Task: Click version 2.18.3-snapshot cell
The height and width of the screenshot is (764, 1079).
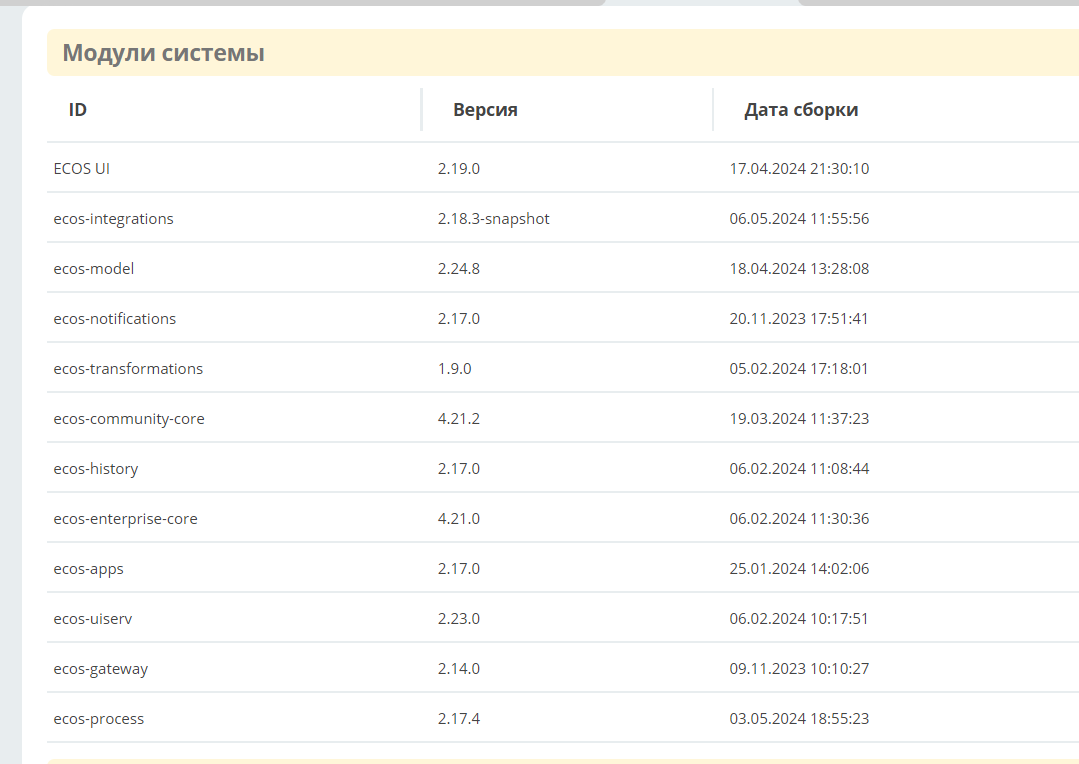Action: 493,219
